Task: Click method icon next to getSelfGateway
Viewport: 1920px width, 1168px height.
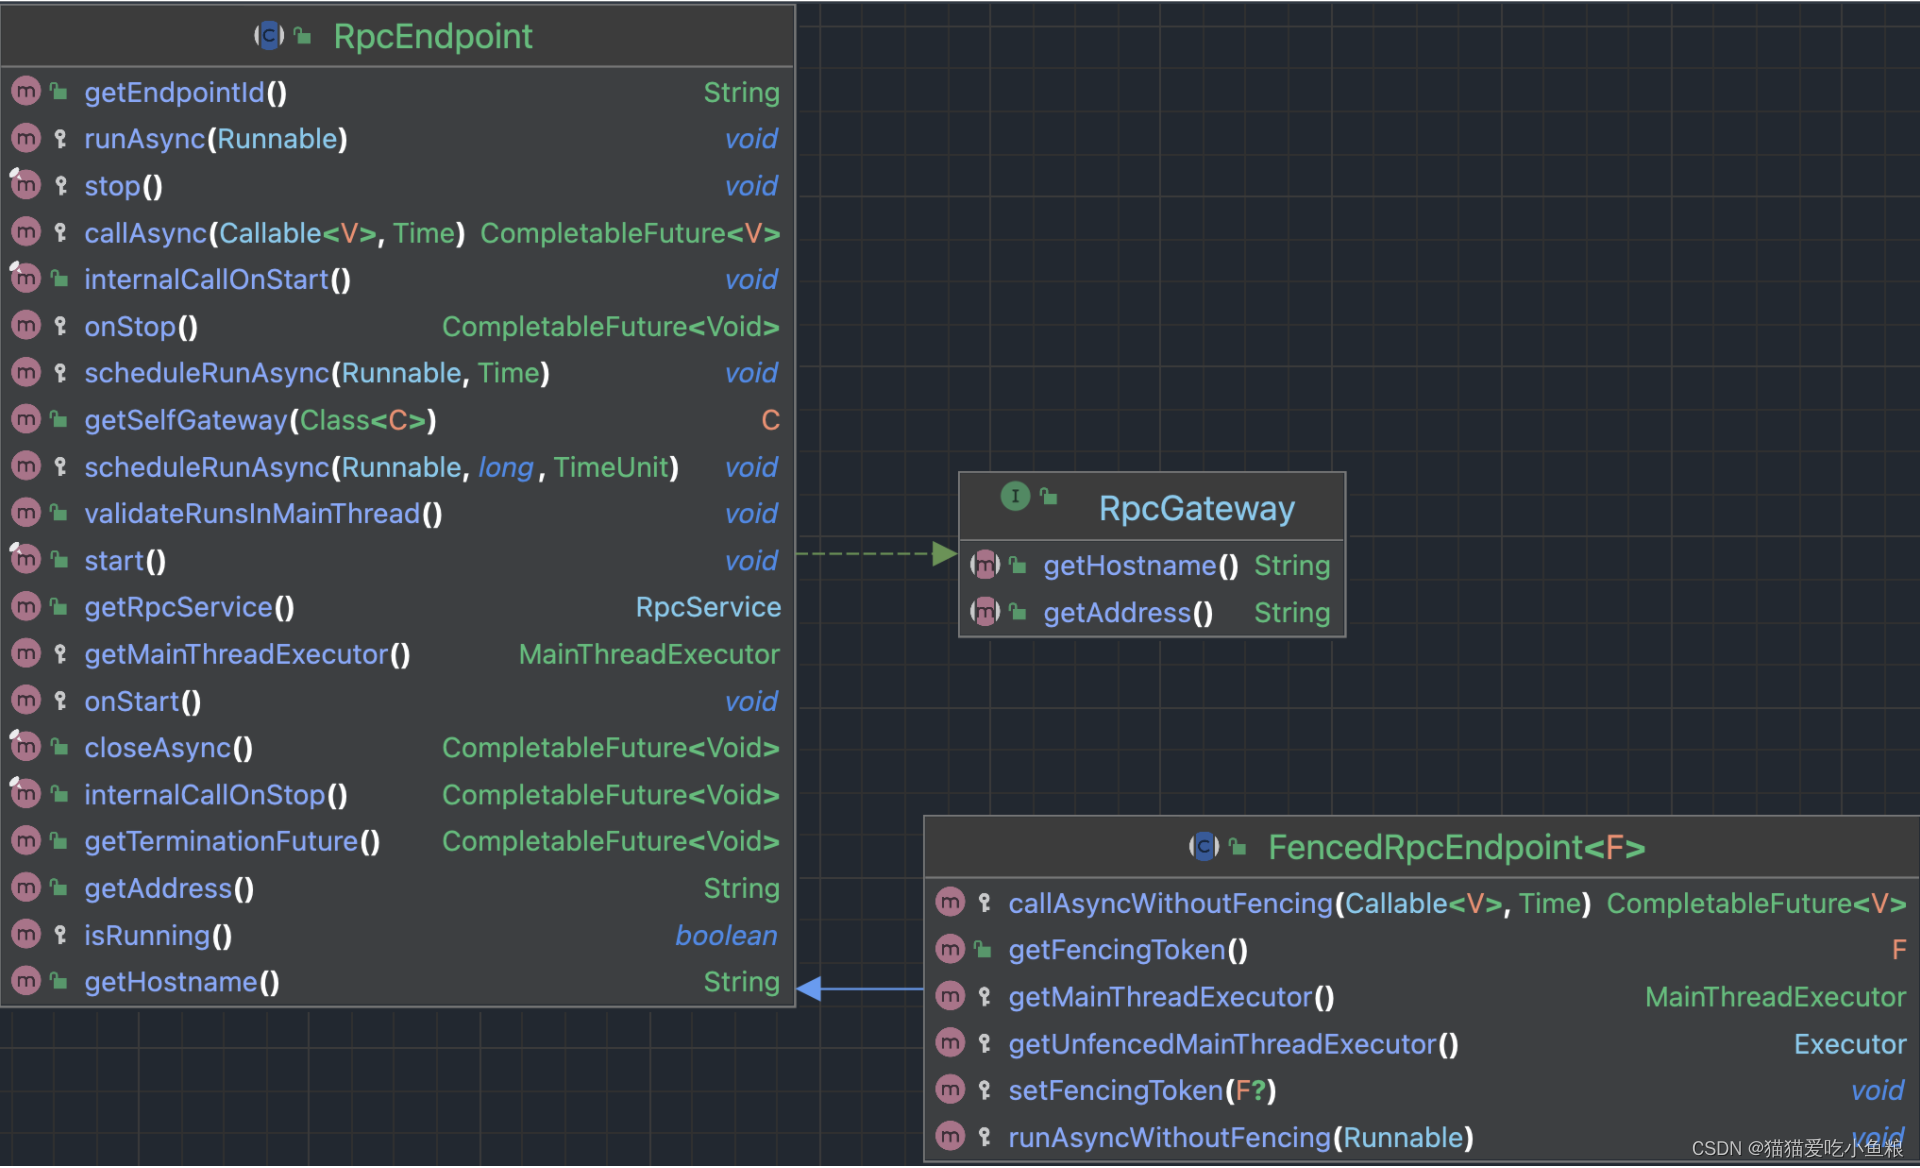Action: tap(26, 420)
